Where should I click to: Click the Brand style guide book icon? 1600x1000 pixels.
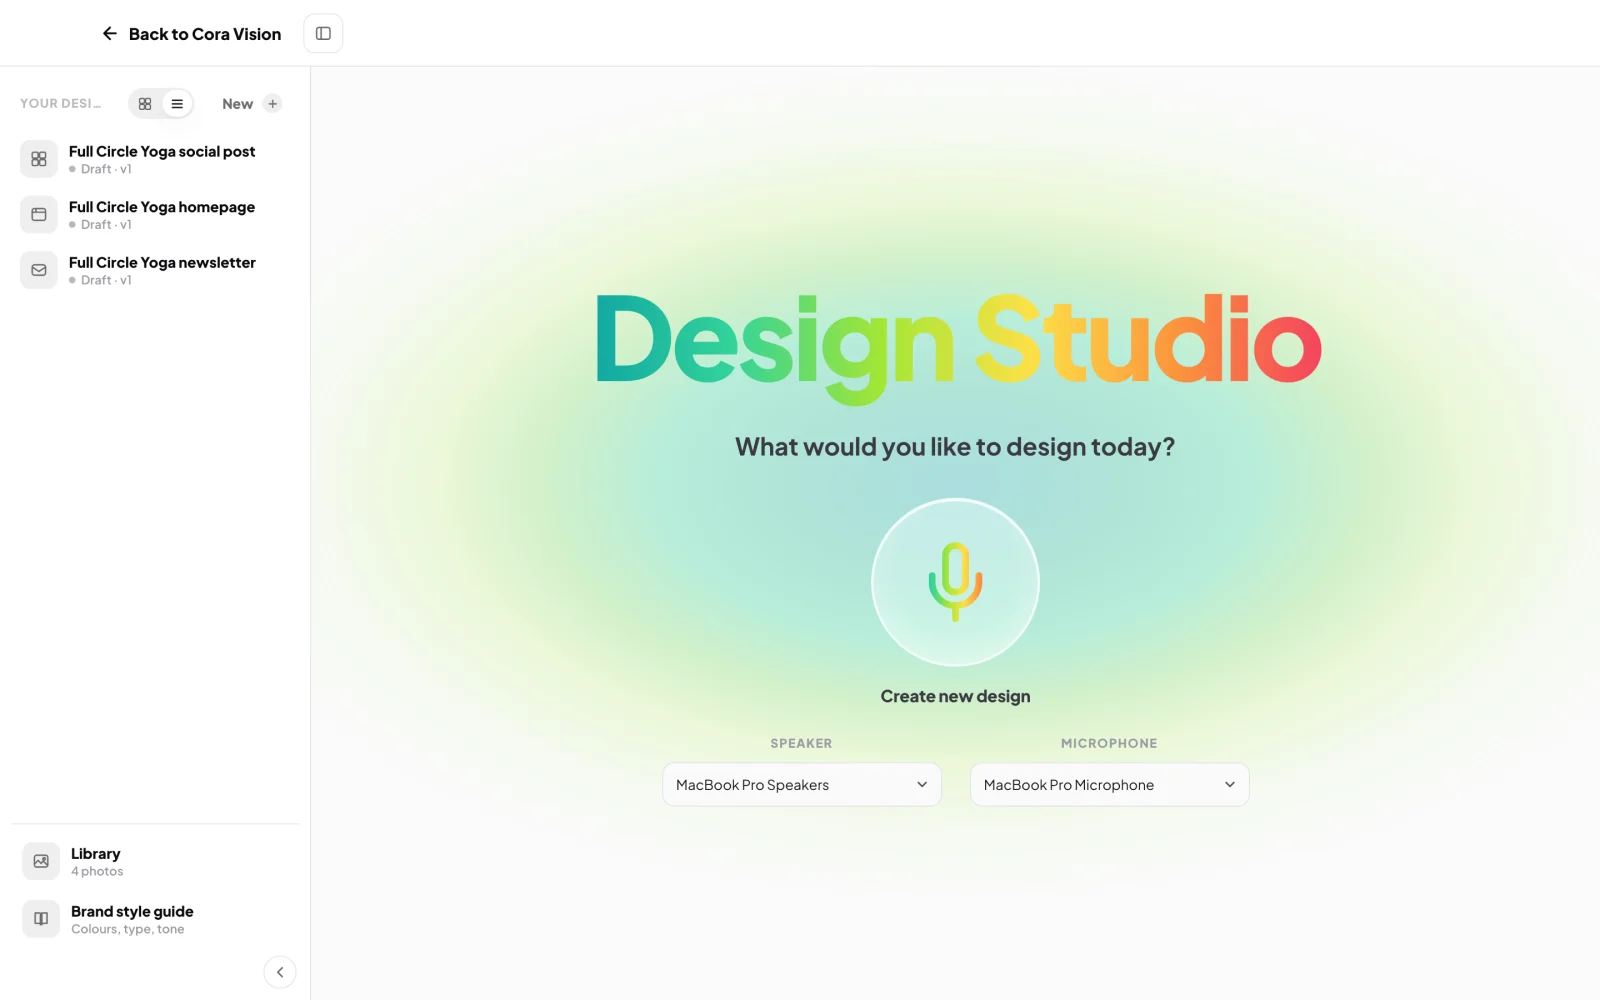[x=41, y=919]
